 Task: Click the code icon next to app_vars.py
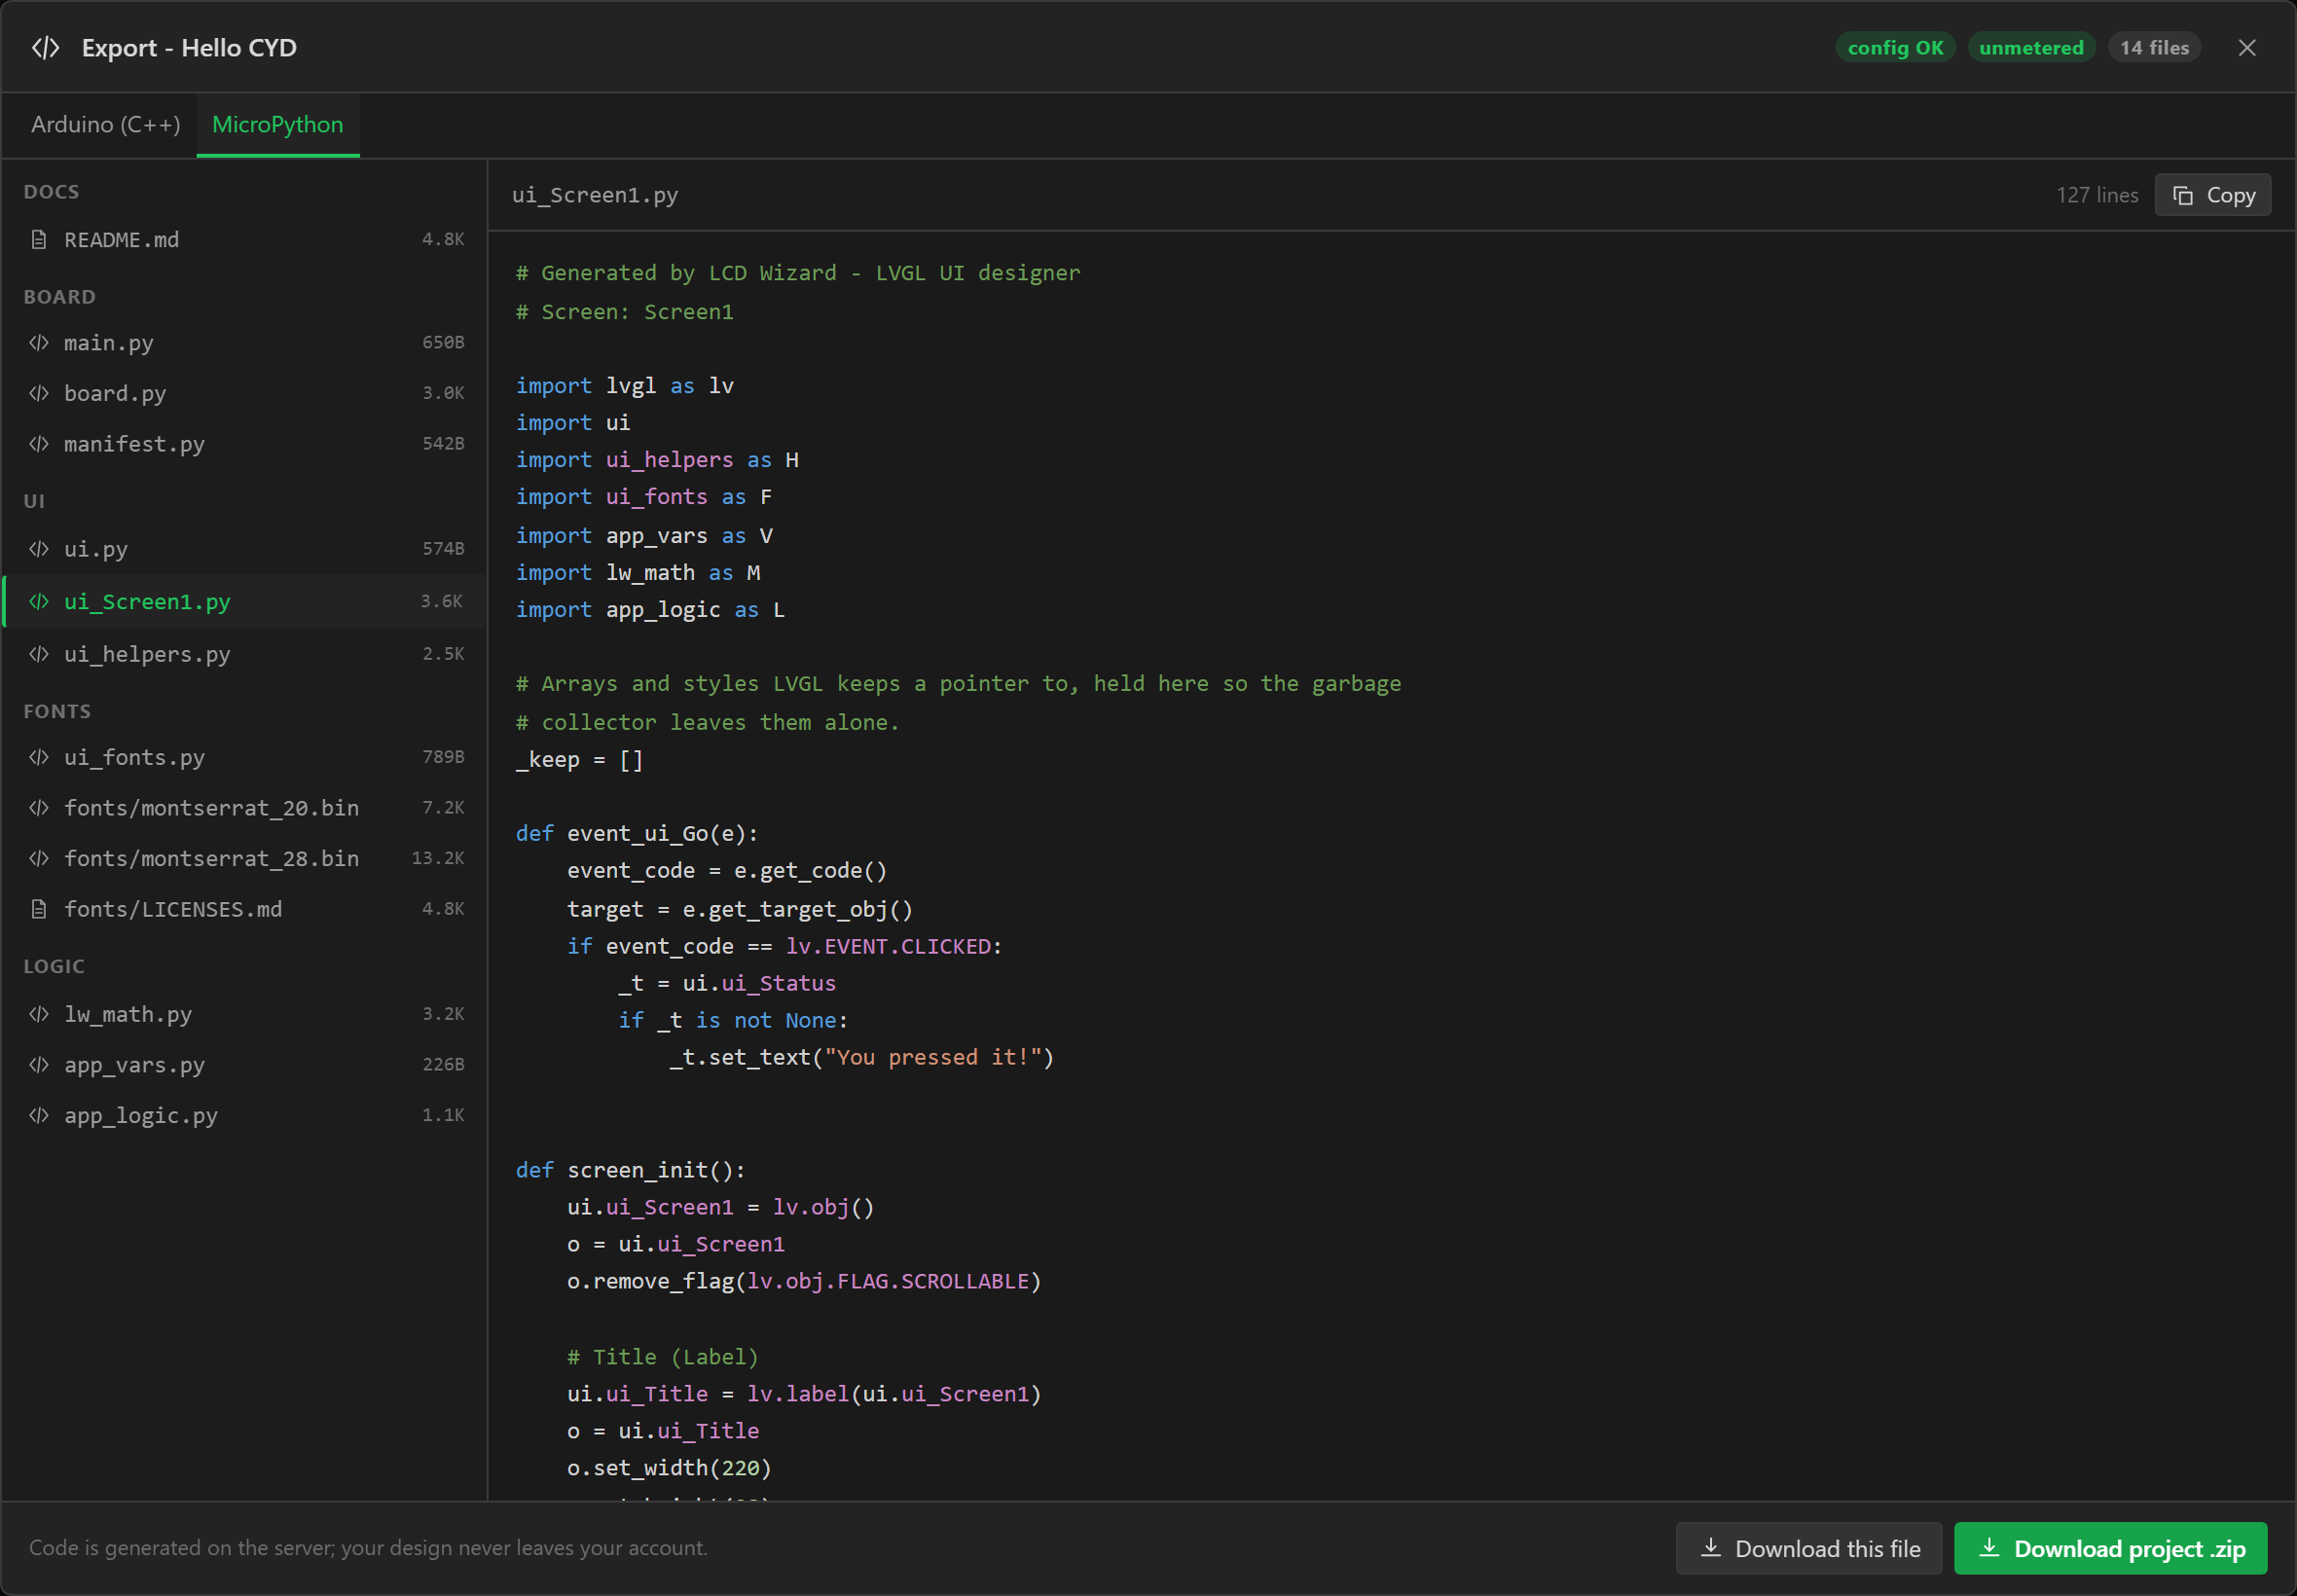coord(39,1065)
